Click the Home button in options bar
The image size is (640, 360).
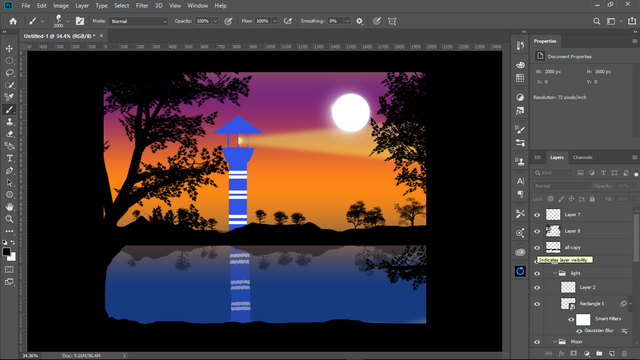coord(13,21)
